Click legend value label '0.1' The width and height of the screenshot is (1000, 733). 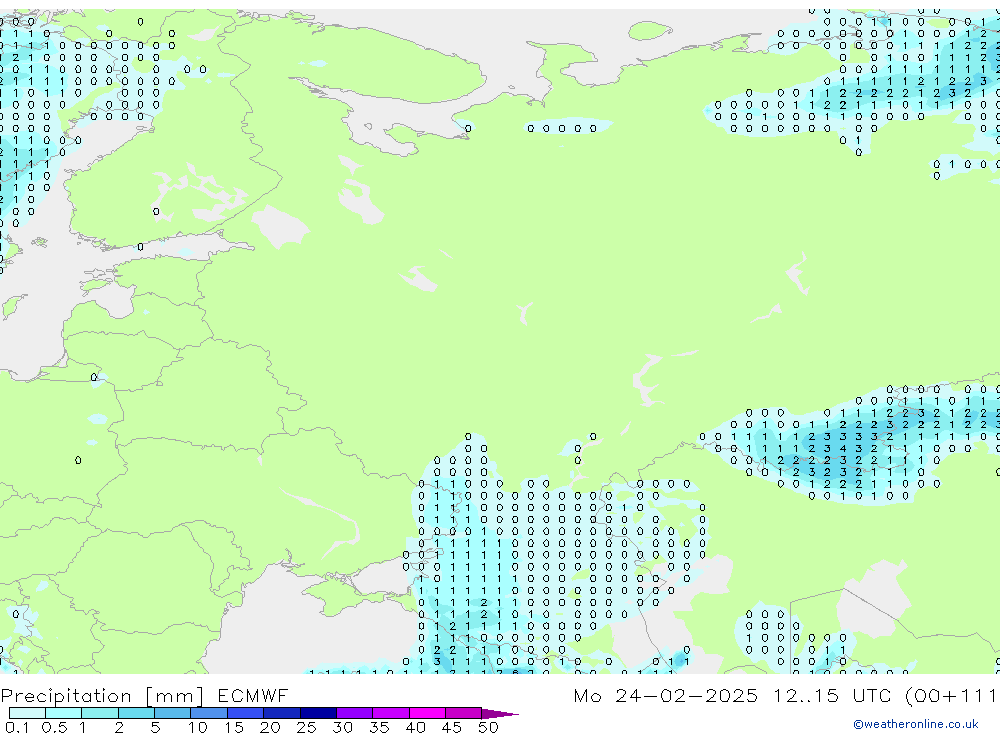17,727
